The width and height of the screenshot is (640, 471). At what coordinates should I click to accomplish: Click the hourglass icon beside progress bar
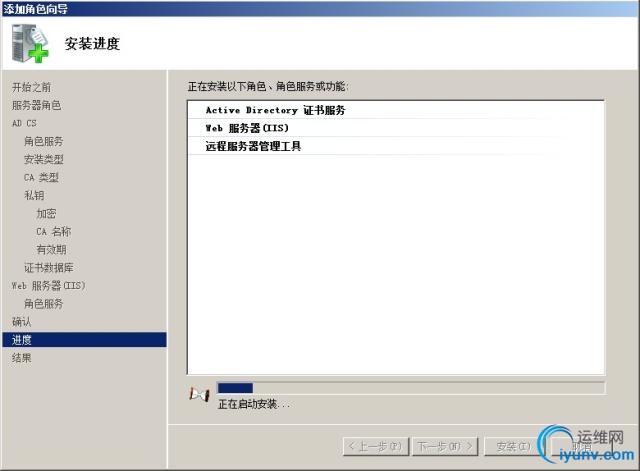coord(200,394)
